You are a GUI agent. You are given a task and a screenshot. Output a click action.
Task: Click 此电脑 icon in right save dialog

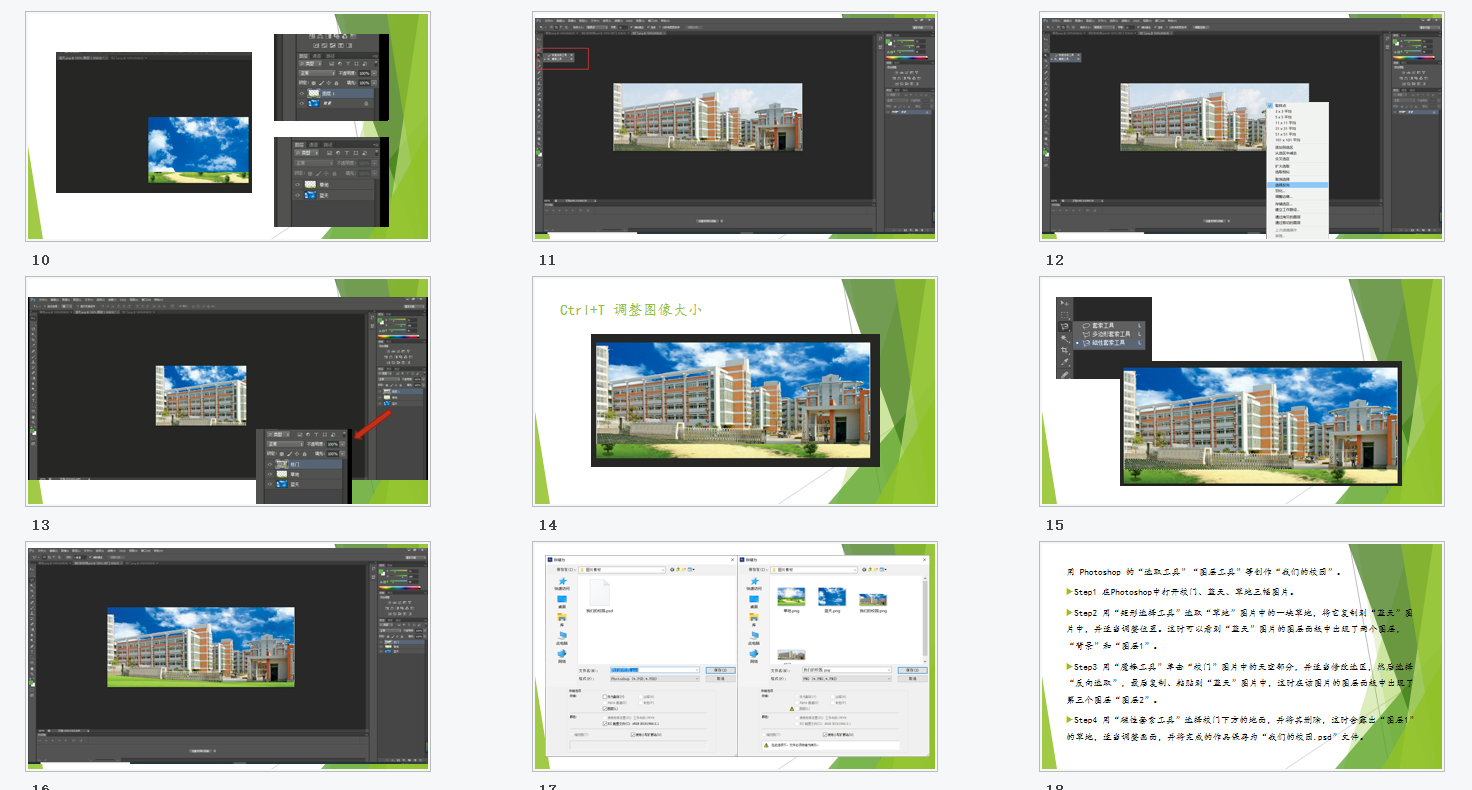pos(755,636)
